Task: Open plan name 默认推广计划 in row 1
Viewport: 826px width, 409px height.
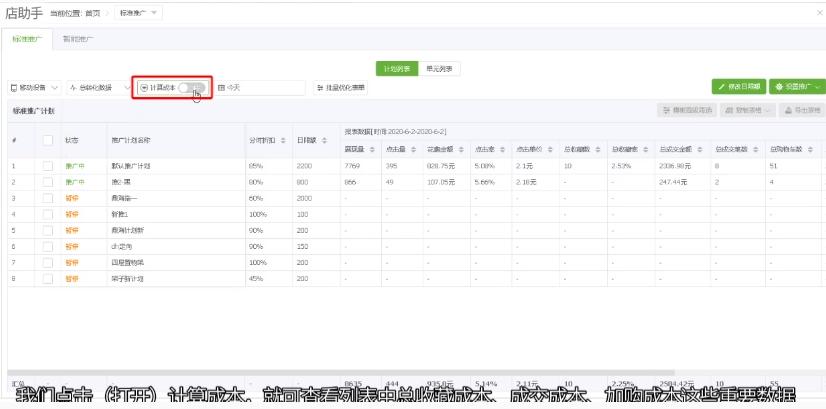Action: [131, 166]
